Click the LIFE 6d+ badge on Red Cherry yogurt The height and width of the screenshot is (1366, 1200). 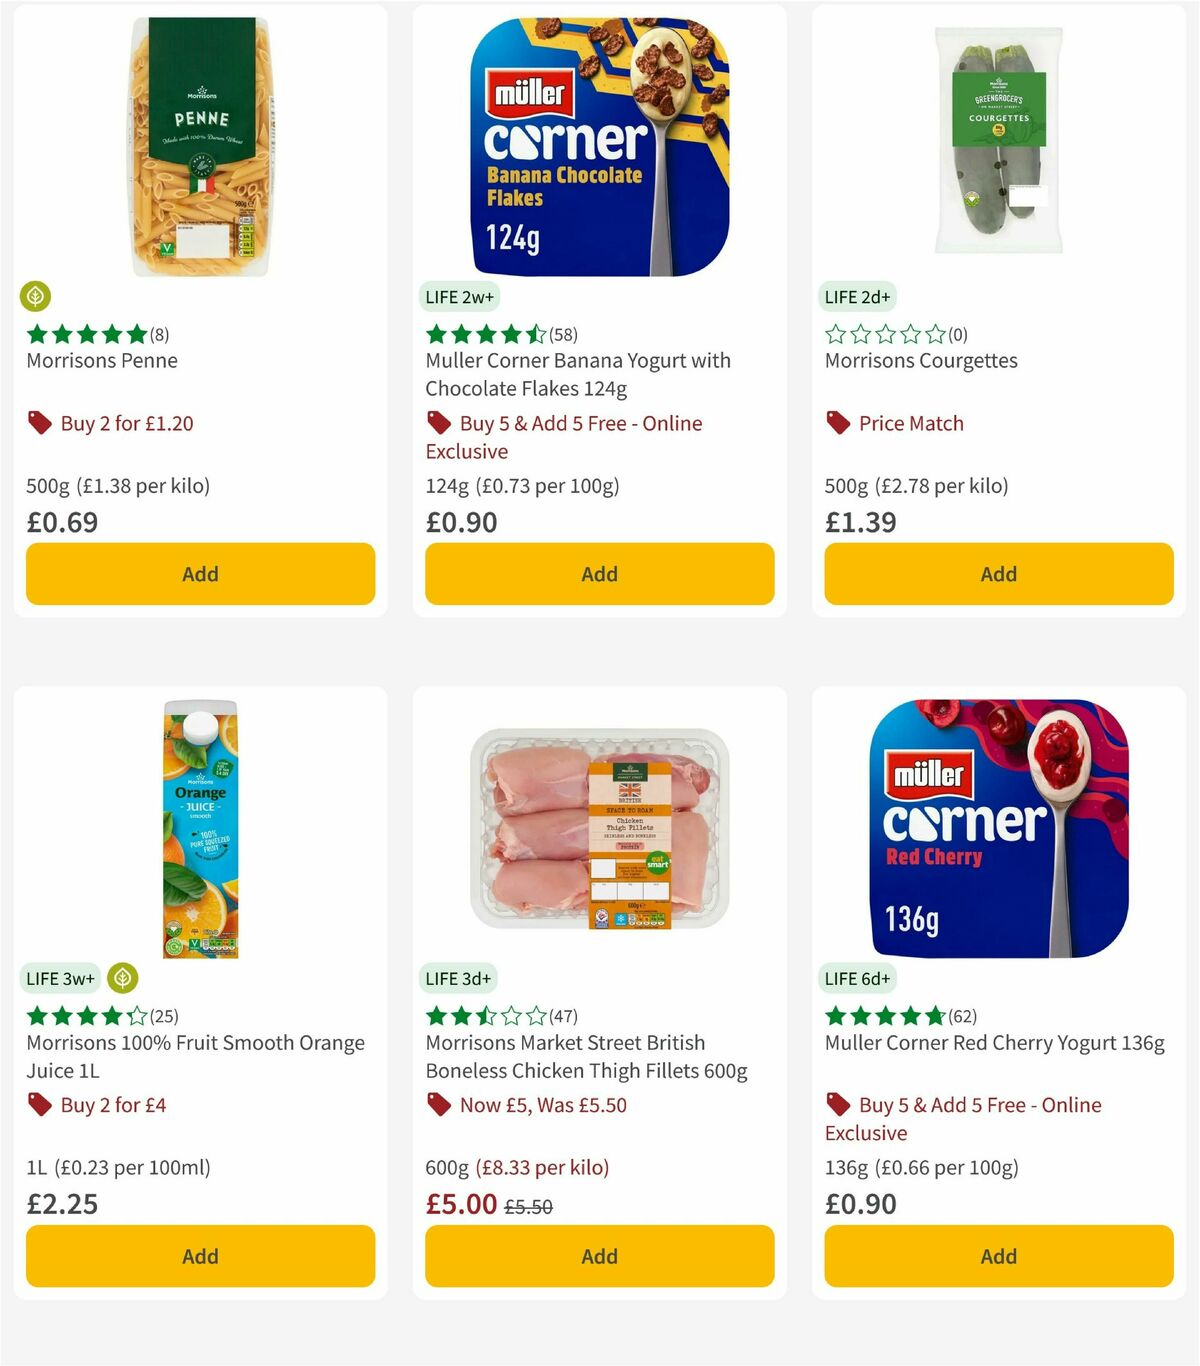tap(858, 978)
